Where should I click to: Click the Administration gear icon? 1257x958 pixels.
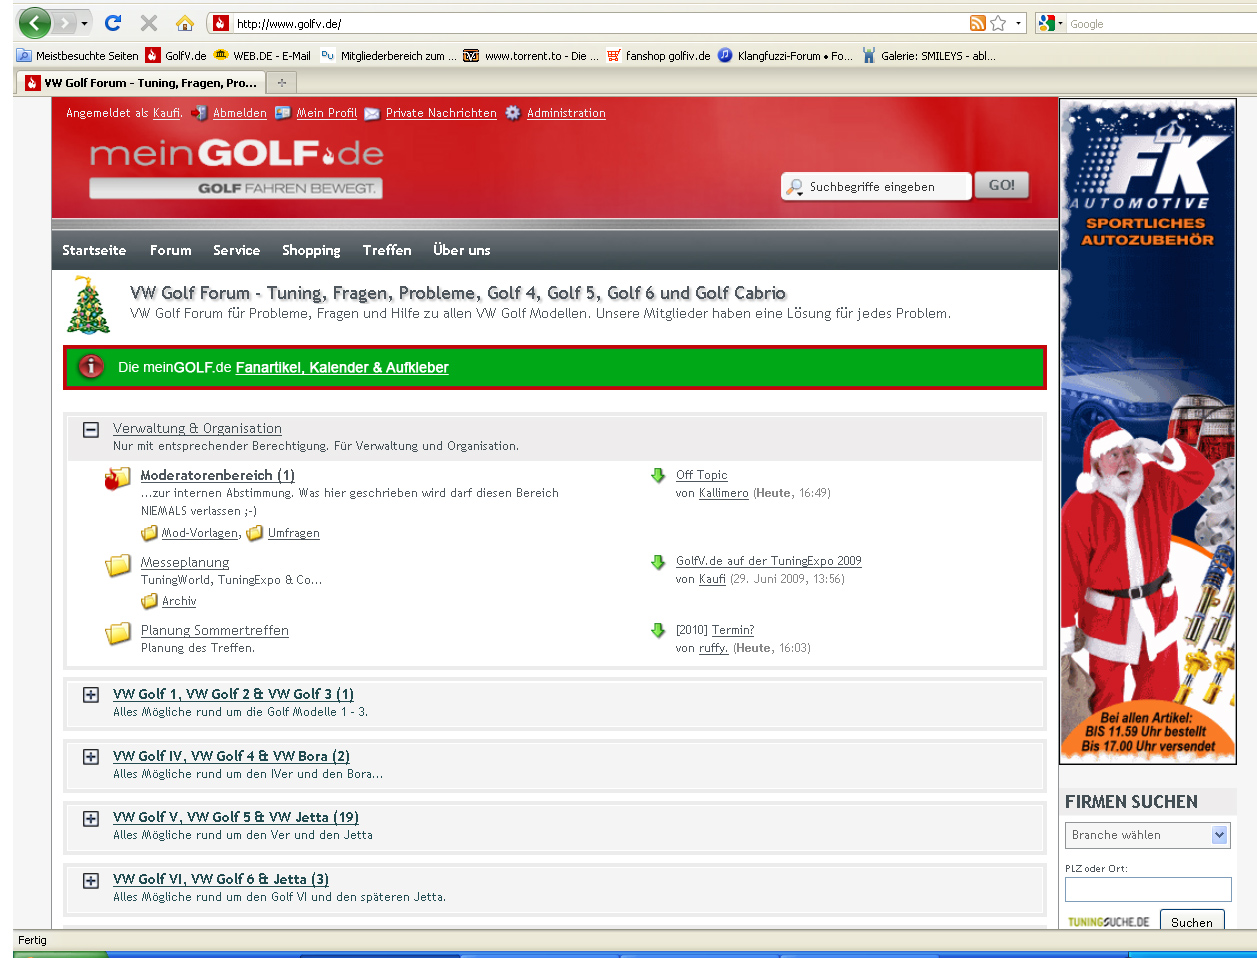[513, 113]
